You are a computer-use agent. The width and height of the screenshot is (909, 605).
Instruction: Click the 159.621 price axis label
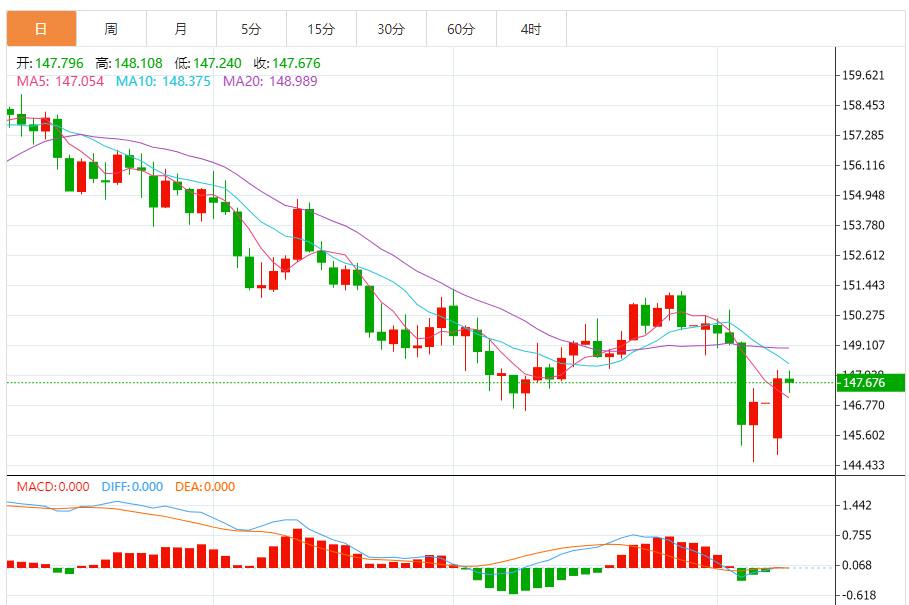863,75
